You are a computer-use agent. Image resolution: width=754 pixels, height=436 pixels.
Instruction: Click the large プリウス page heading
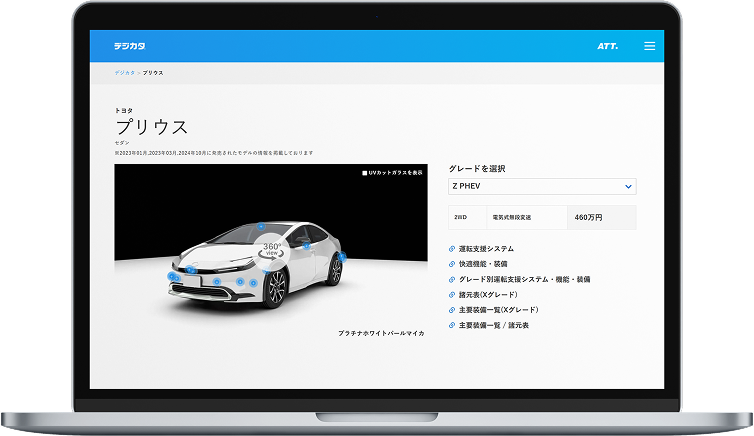[151, 127]
